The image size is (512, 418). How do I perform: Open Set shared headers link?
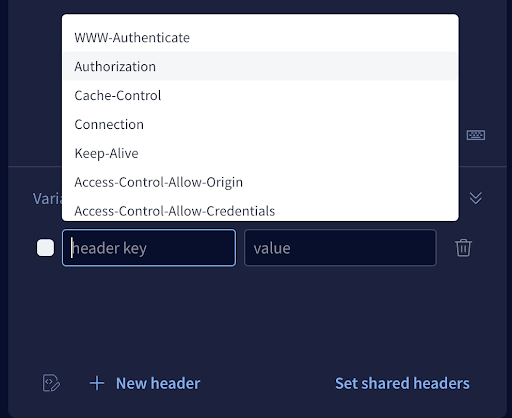point(402,383)
